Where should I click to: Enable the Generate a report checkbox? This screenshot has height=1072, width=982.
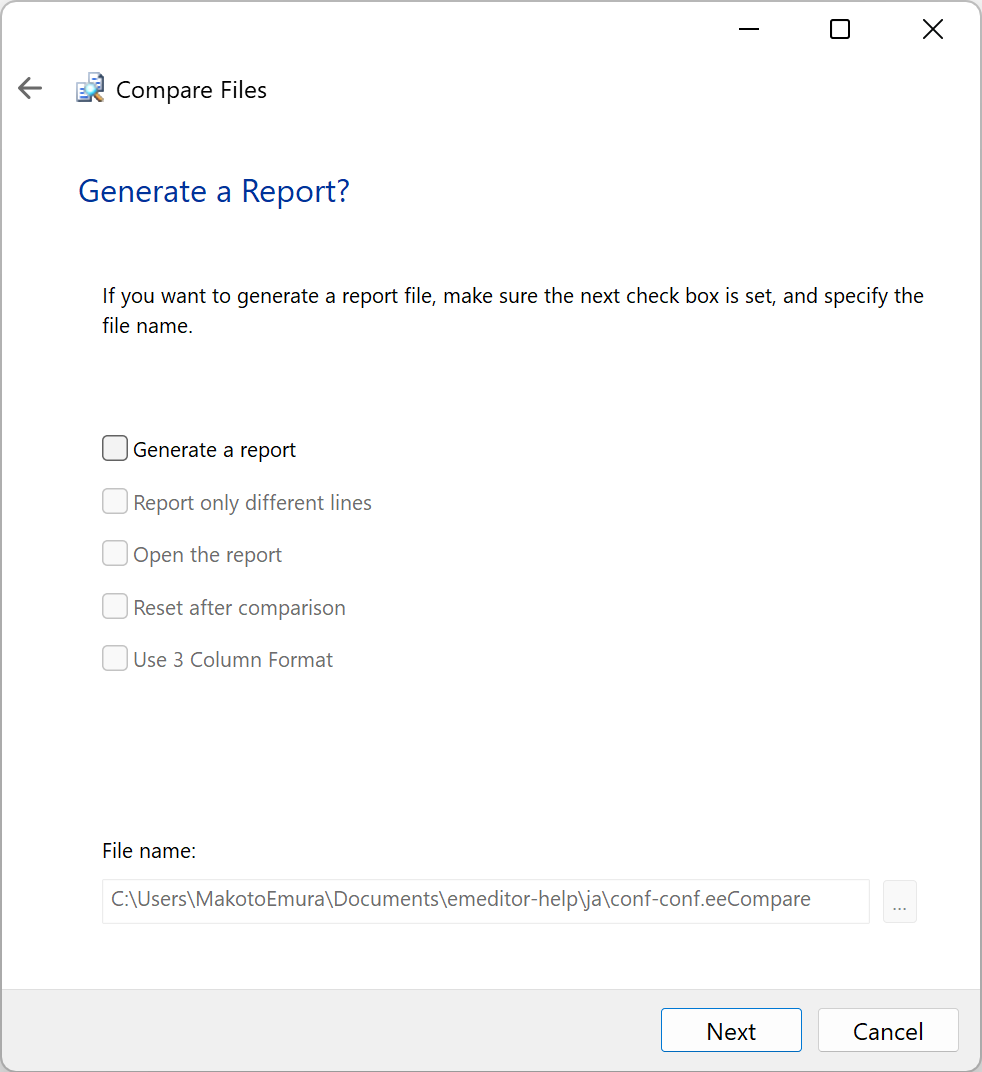click(115, 448)
